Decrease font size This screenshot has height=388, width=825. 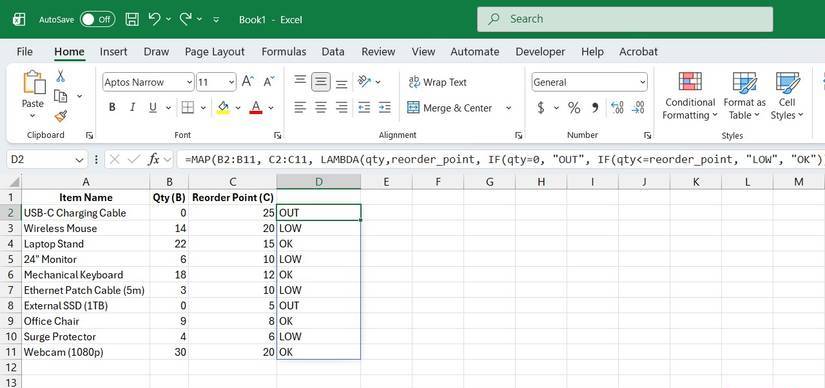point(269,82)
